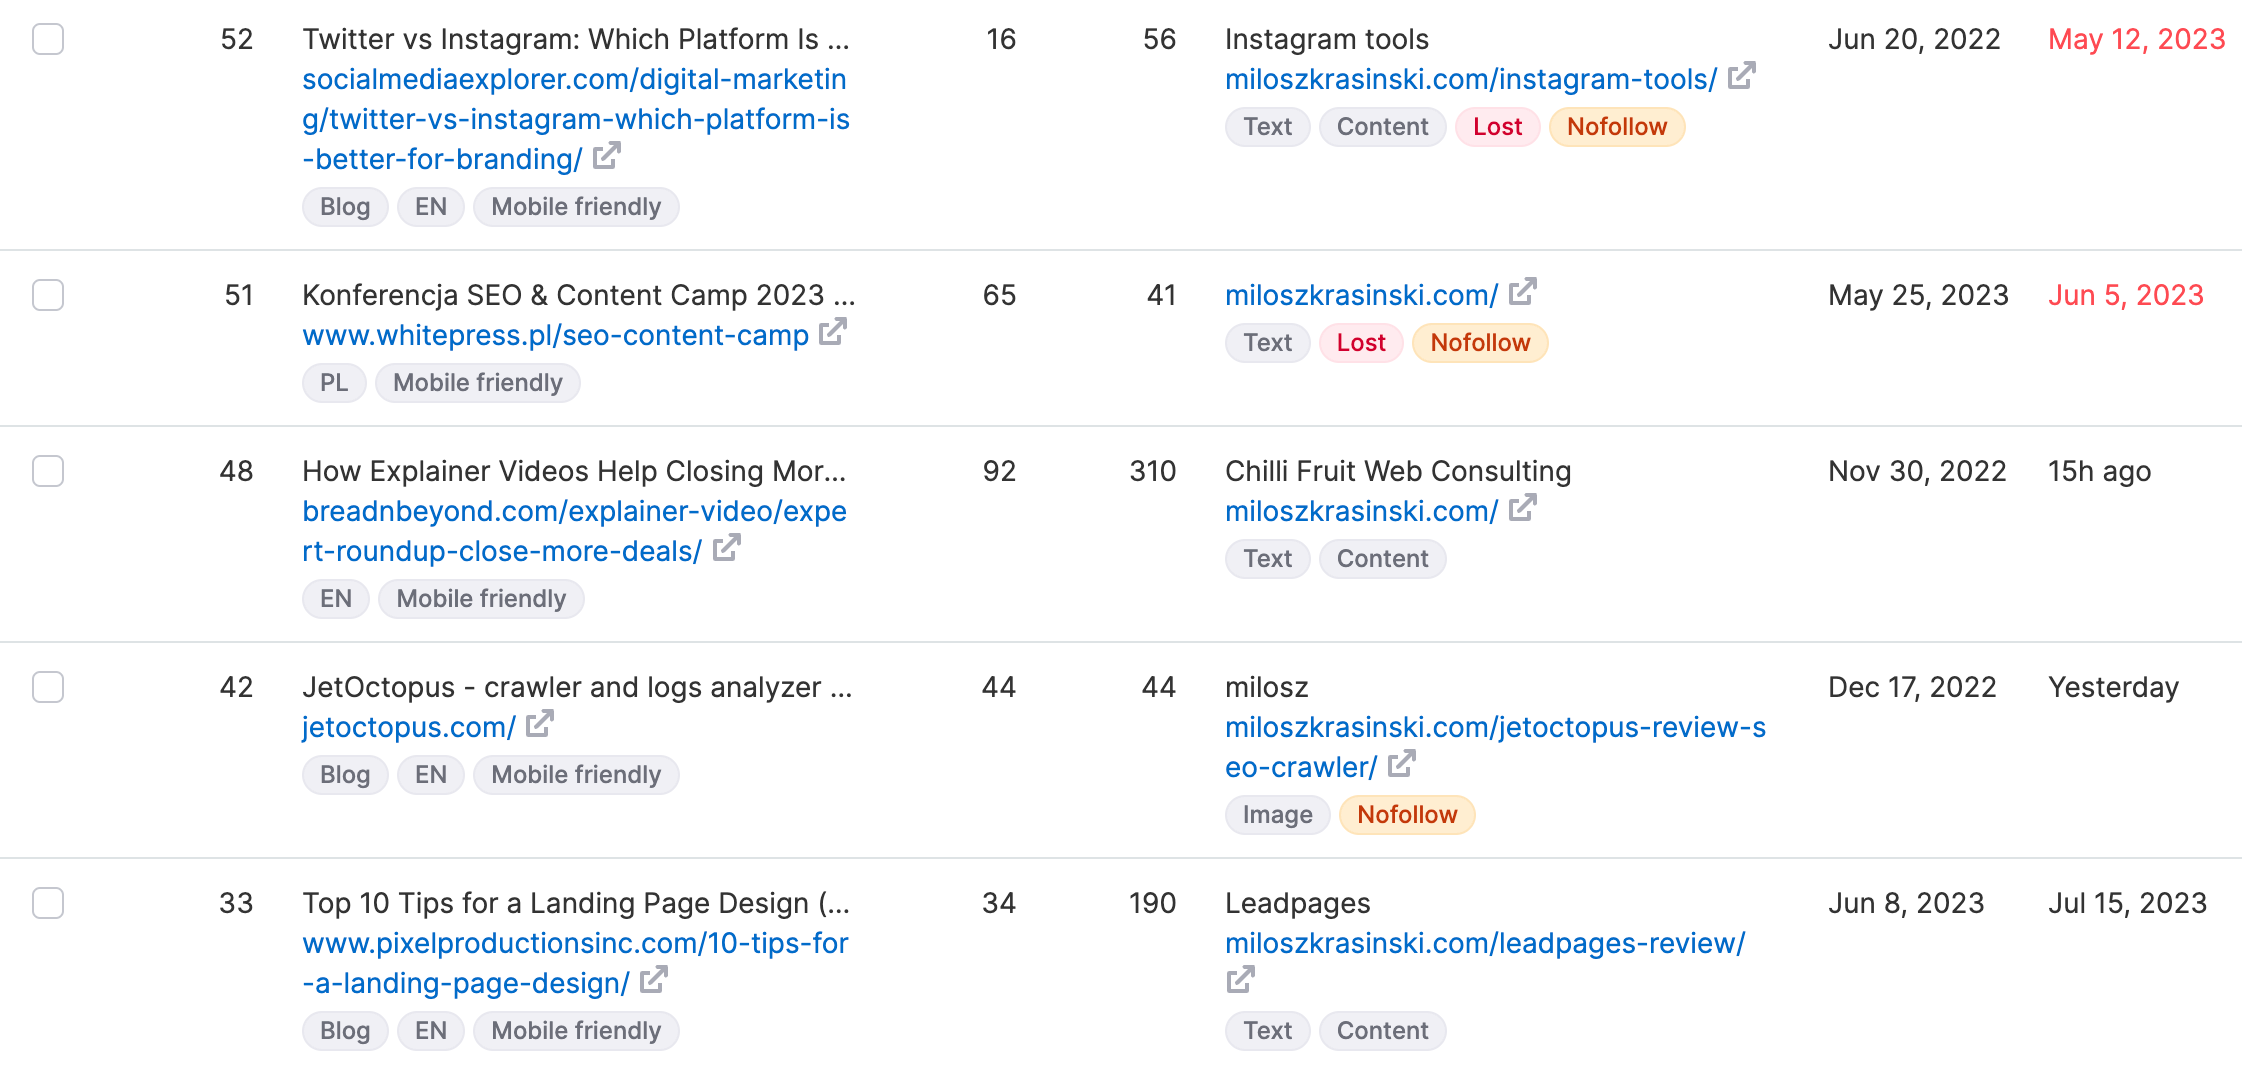Click last seen value 'Yesterday'
The image size is (2242, 1072).
[2114, 687]
